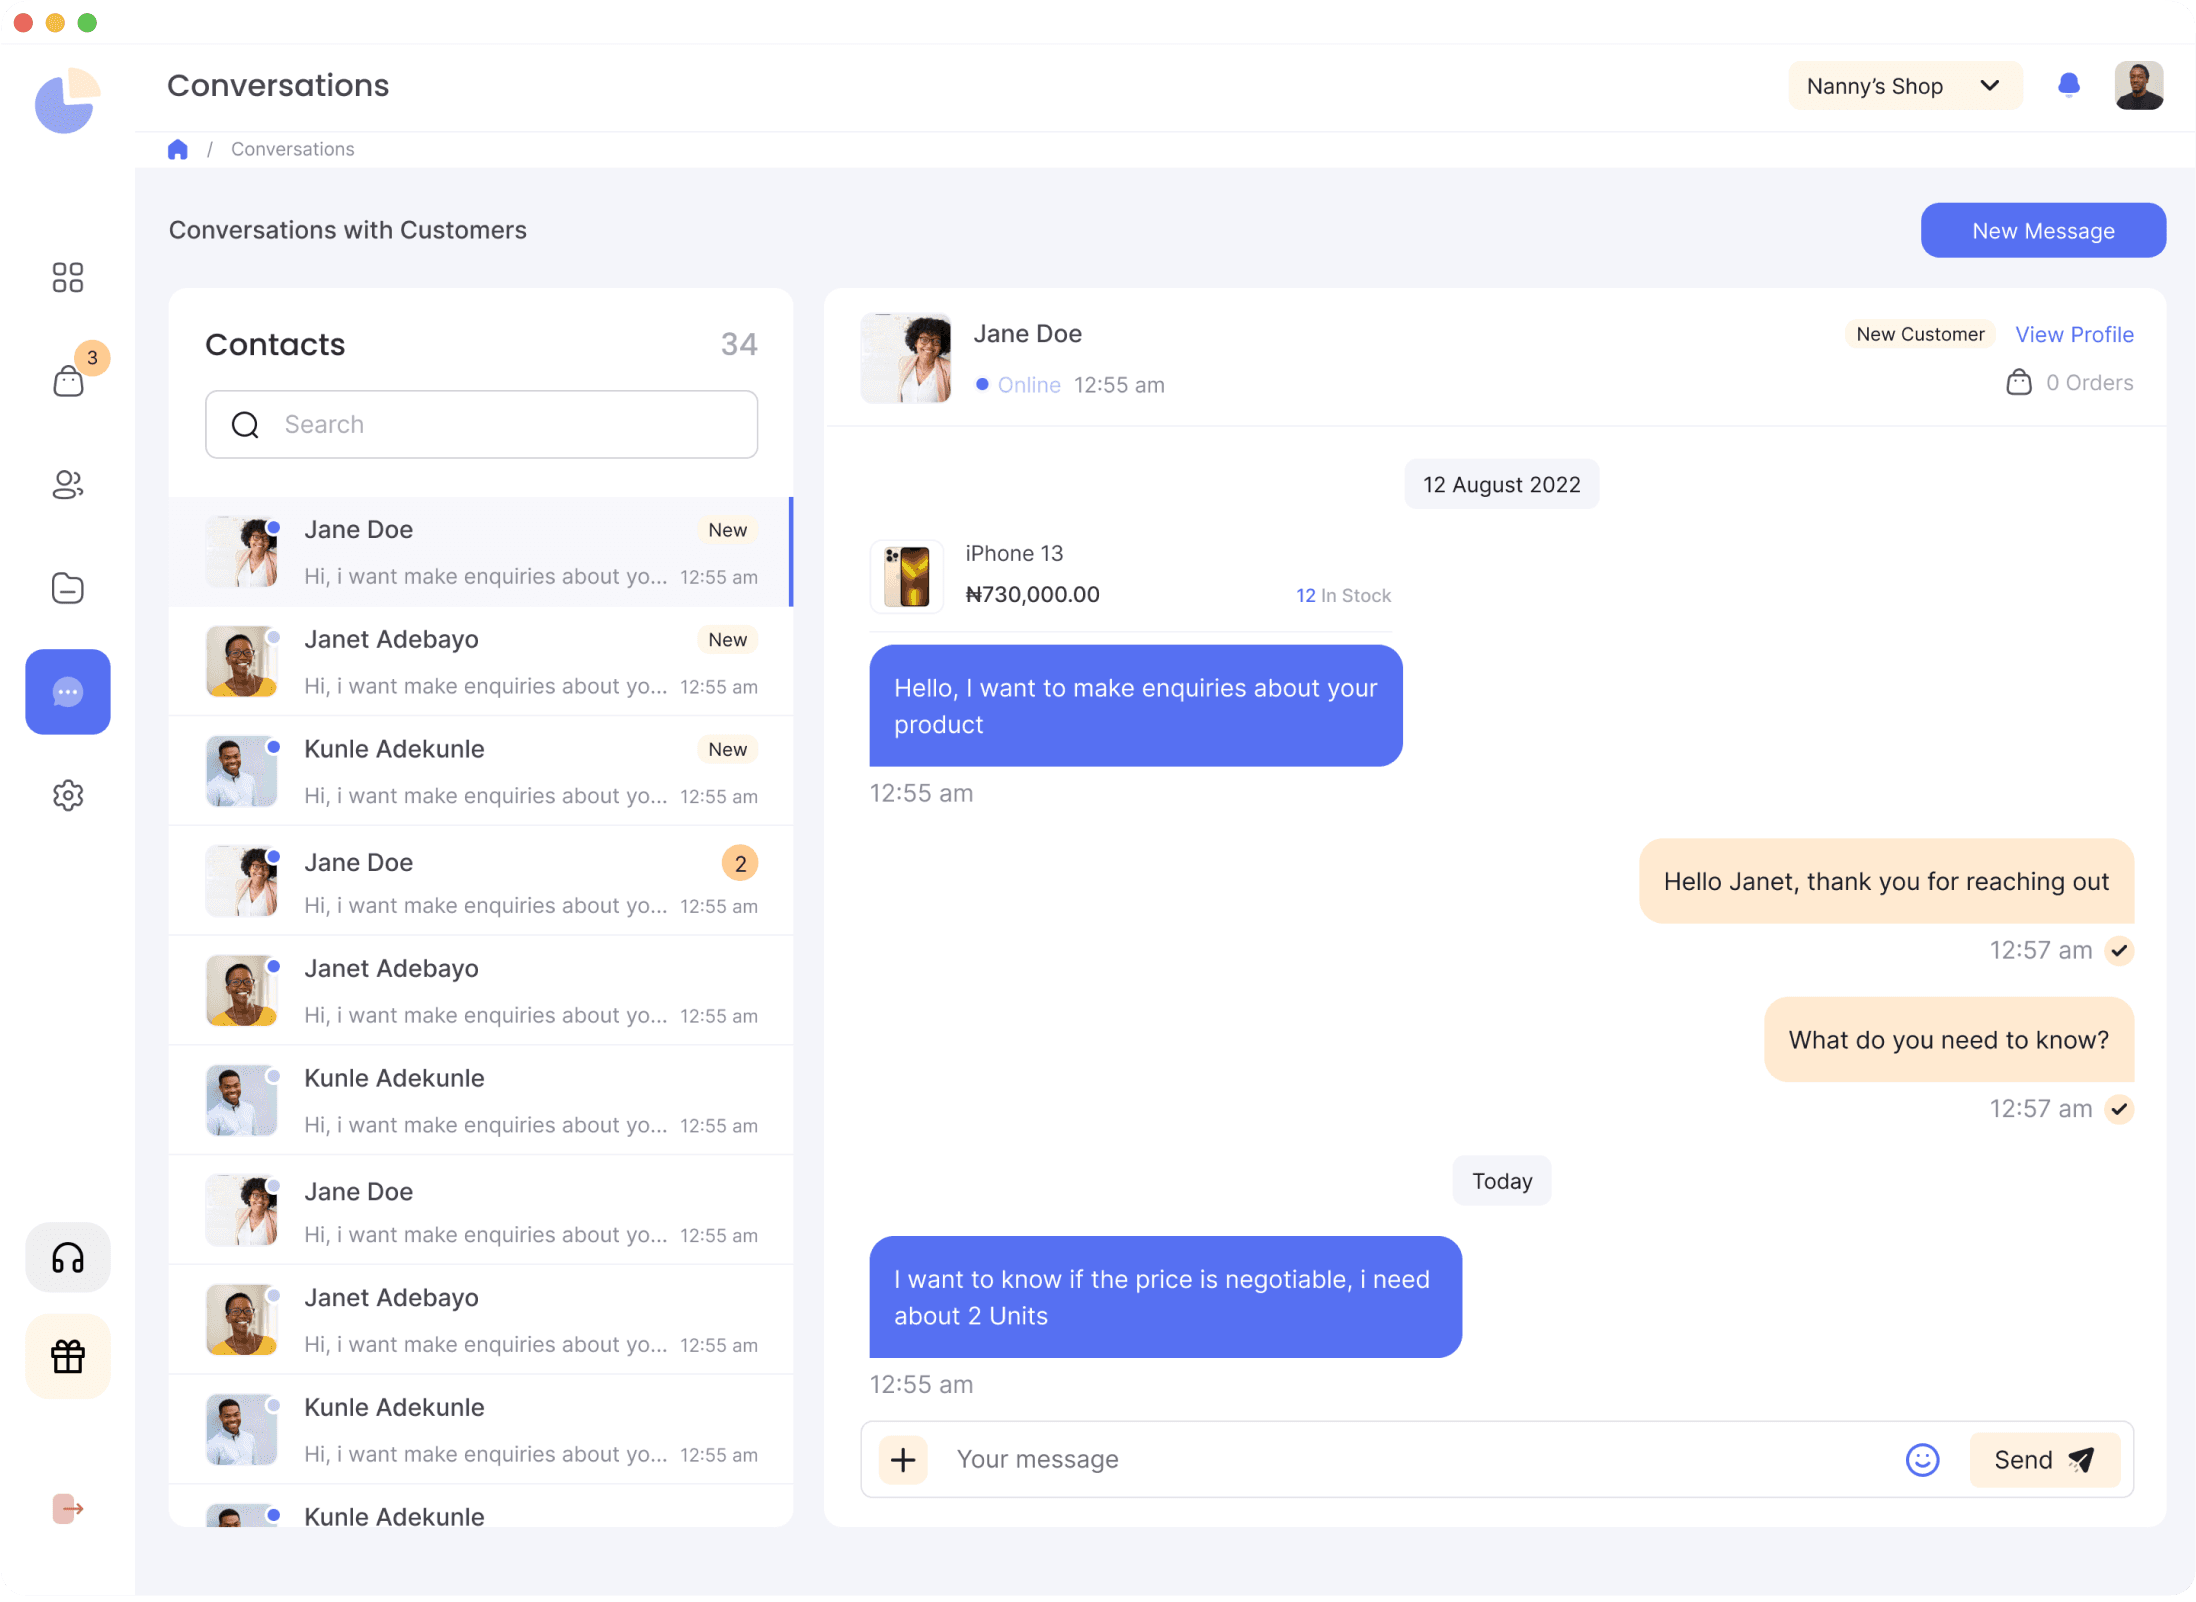2196x1602 pixels.
Task: Open orders bag icon with badge 3
Action: (x=68, y=380)
